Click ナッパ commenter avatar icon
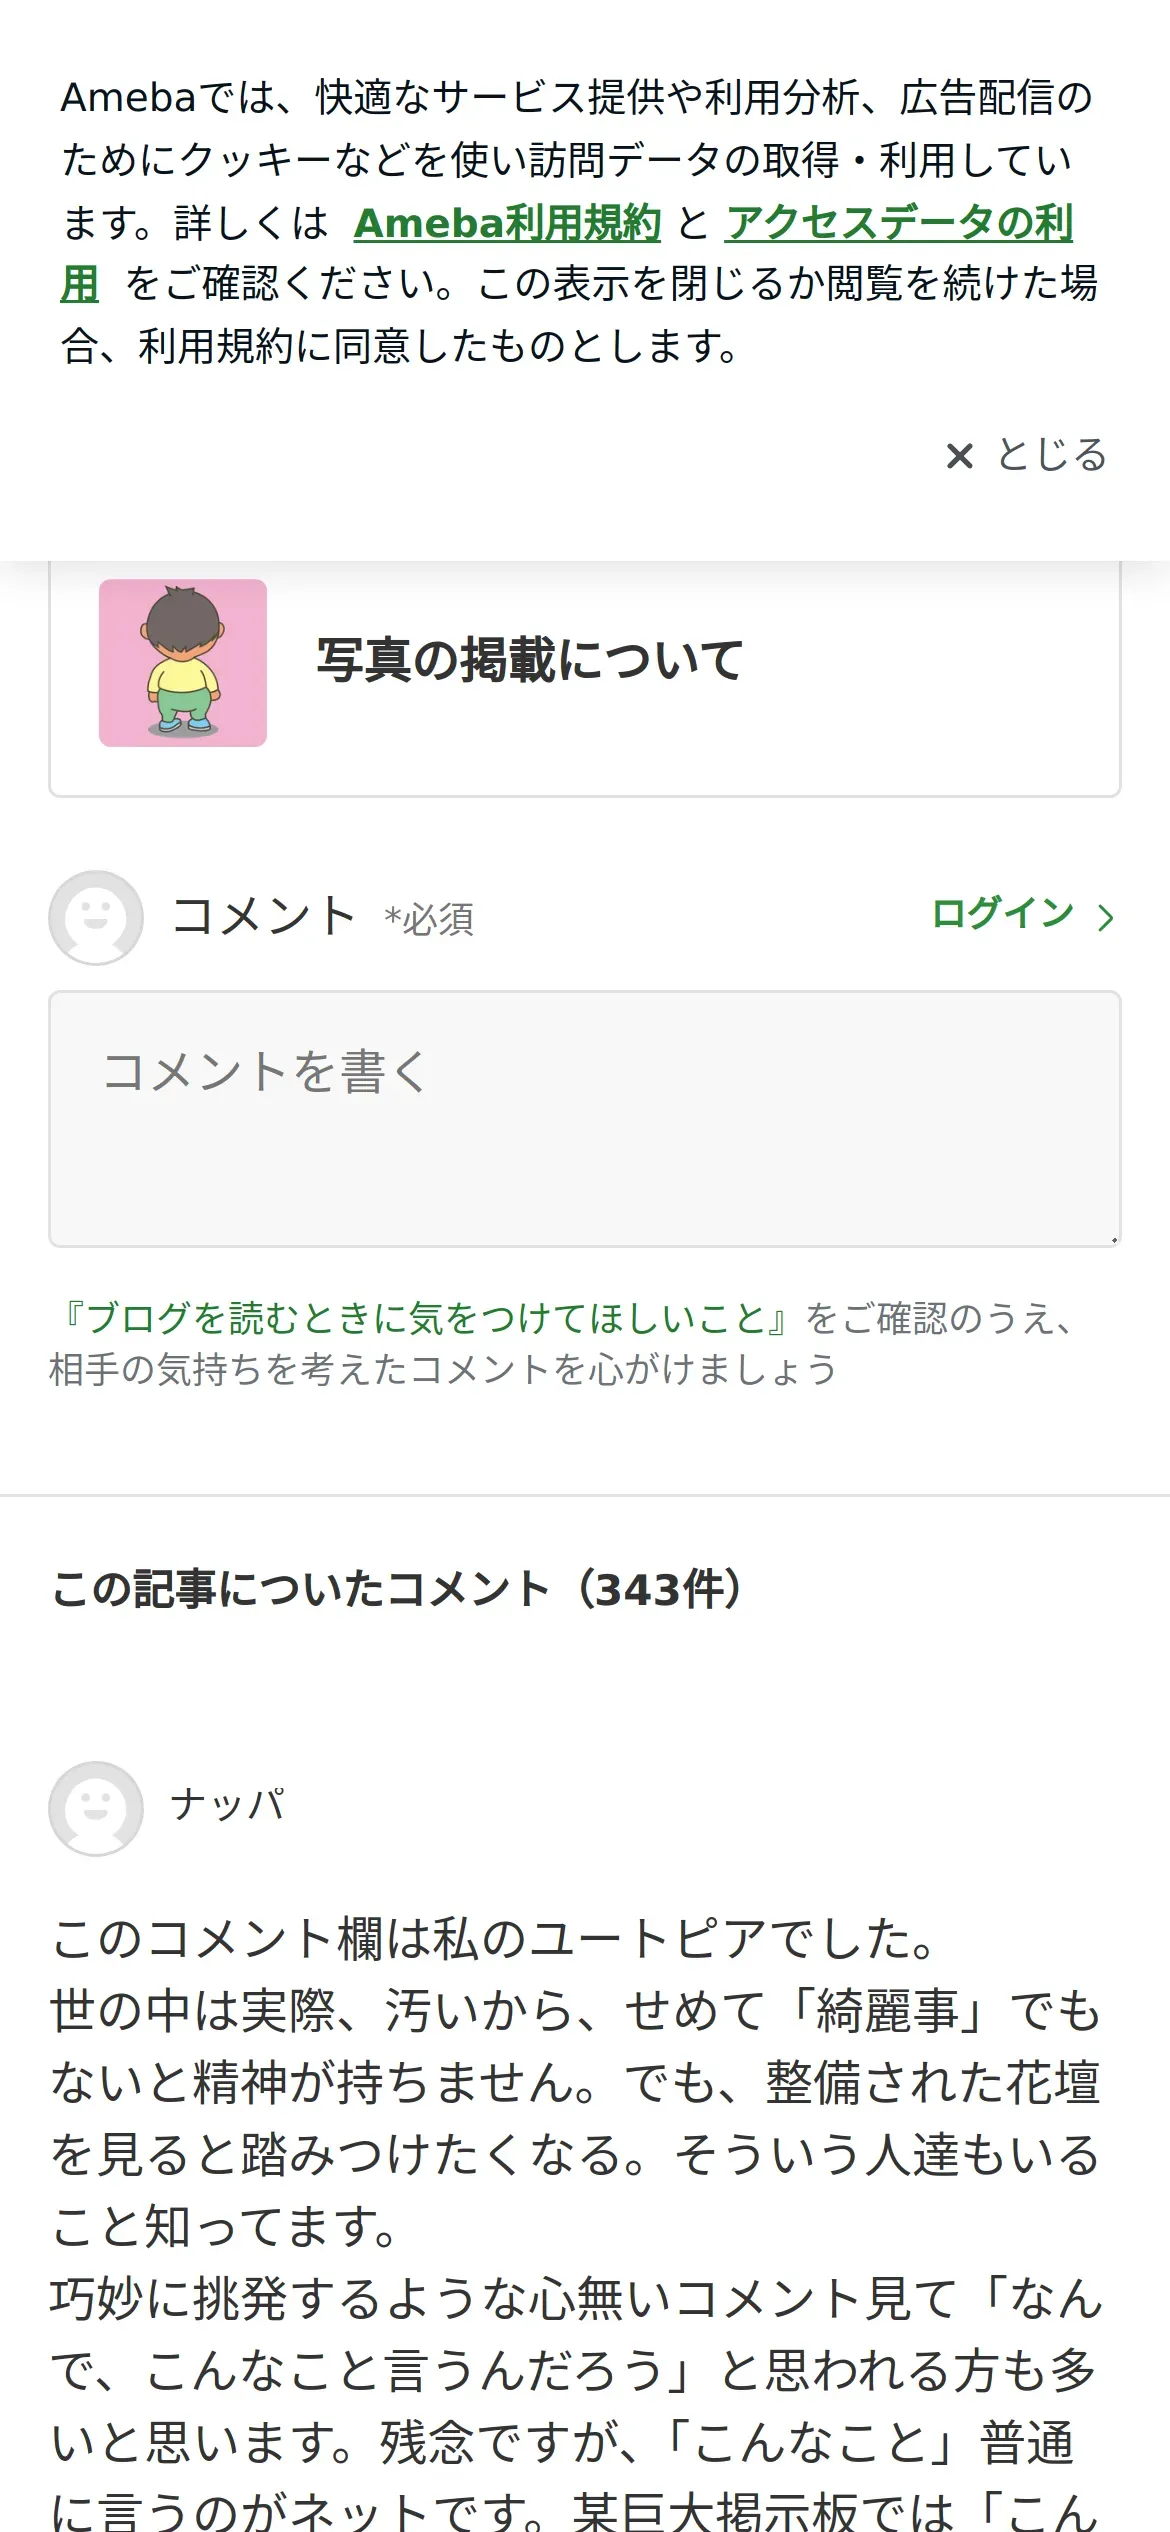This screenshot has height=2532, width=1170. [x=96, y=1808]
